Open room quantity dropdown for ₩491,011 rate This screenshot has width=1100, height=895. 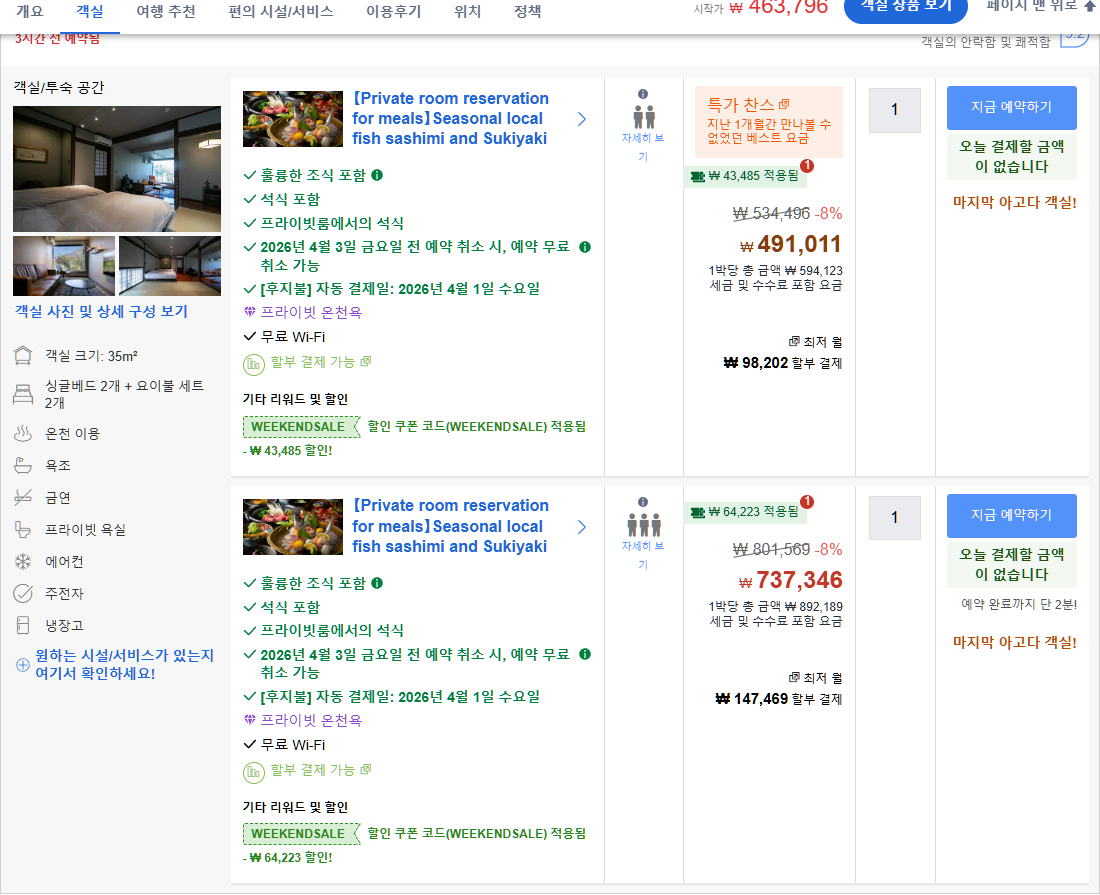click(894, 110)
